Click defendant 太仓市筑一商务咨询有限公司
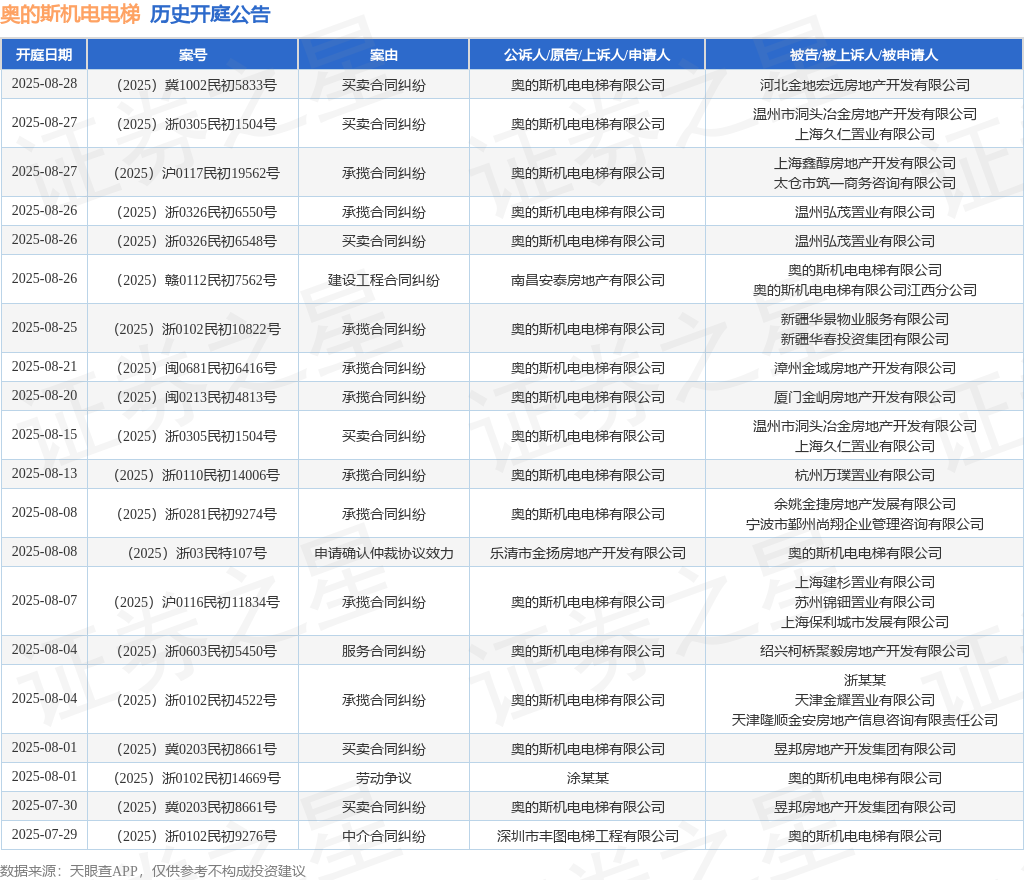This screenshot has width=1024, height=880. tap(865, 183)
